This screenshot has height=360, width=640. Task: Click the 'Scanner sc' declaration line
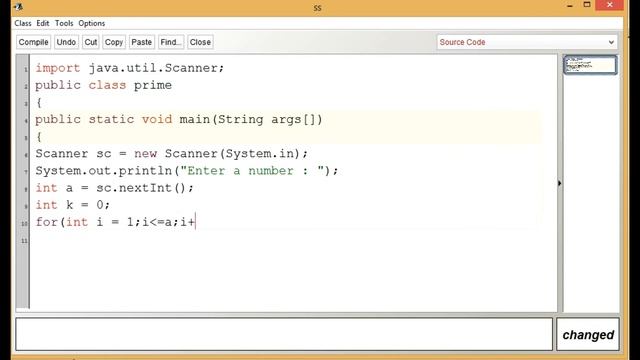click(x=171, y=154)
